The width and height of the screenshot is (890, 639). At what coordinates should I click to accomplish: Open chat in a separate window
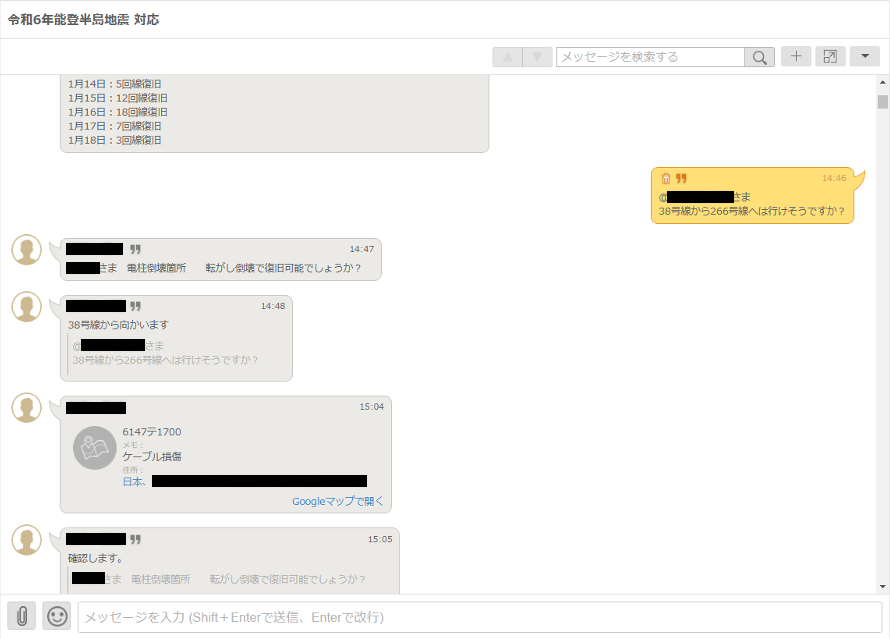click(830, 56)
